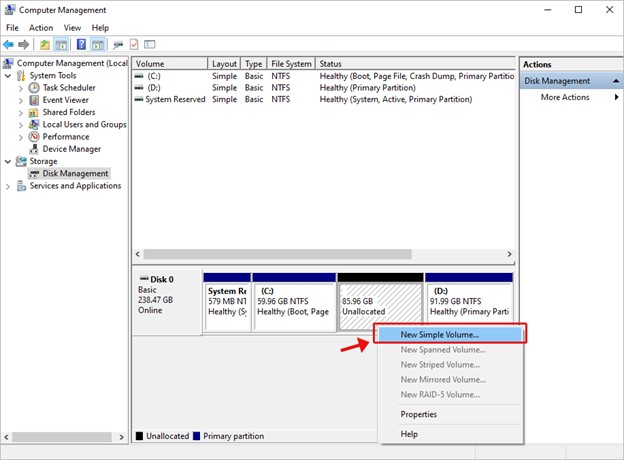Click the black Unallocated legend swatch
Image resolution: width=624 pixels, height=460 pixels.
[x=139, y=436]
